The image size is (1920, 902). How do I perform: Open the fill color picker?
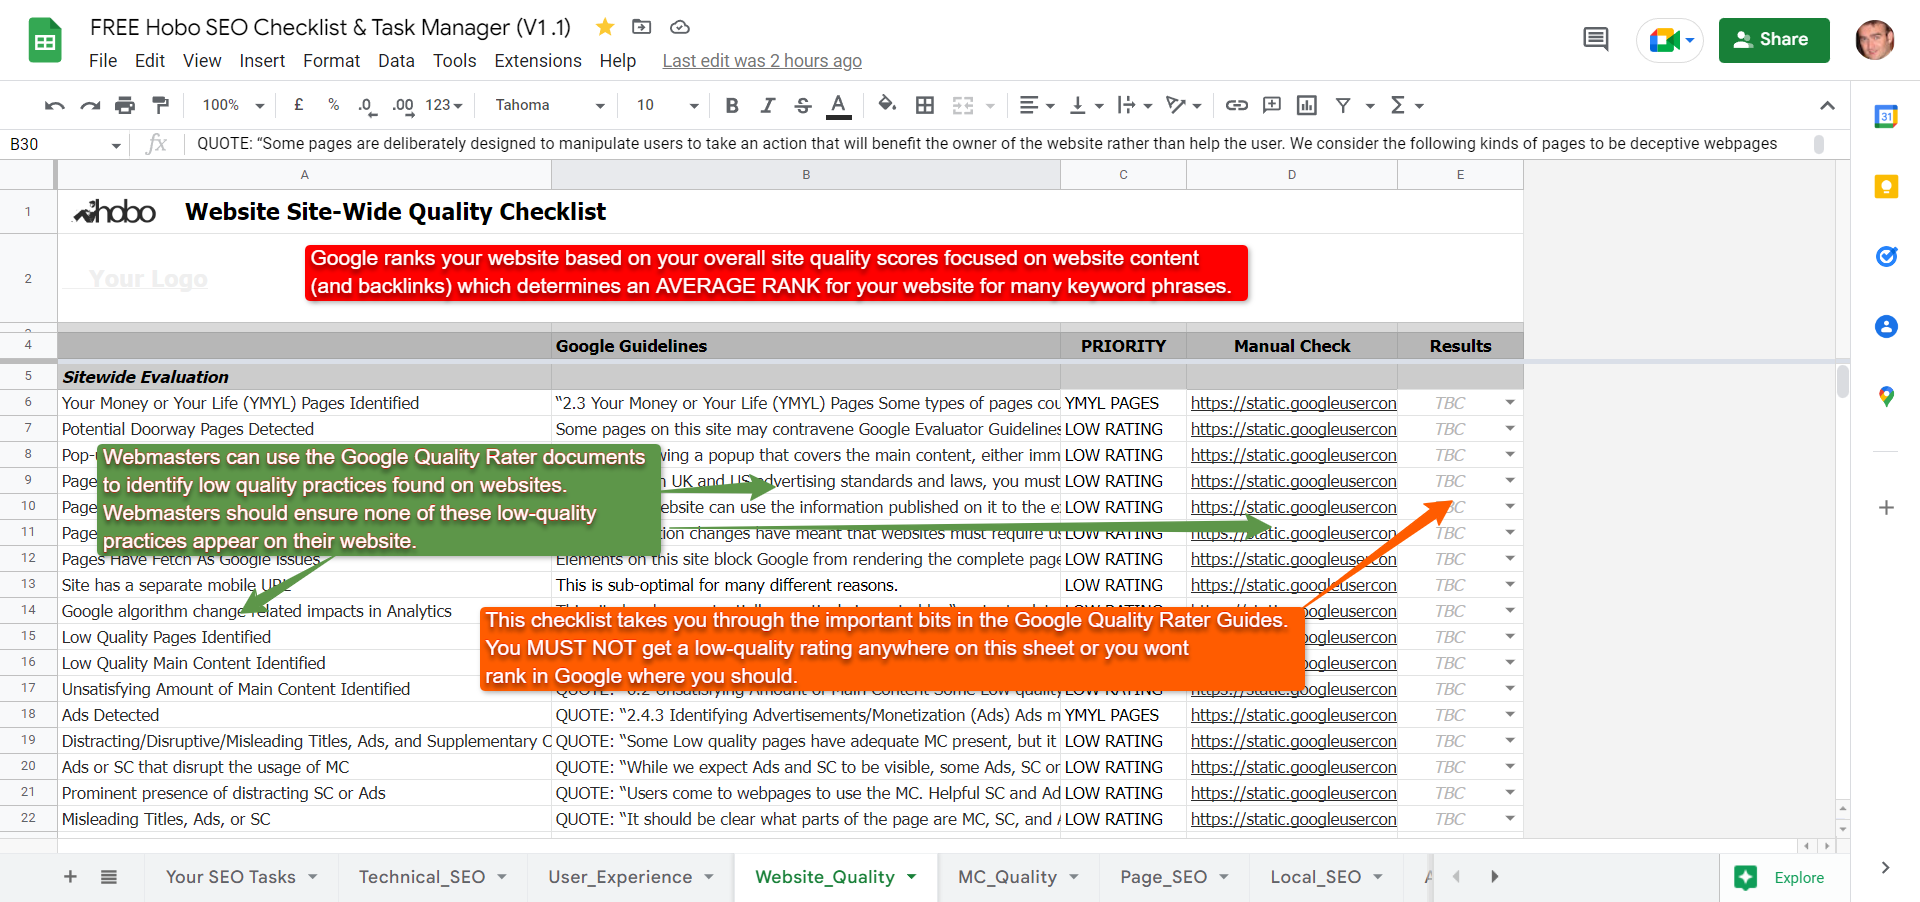887,105
